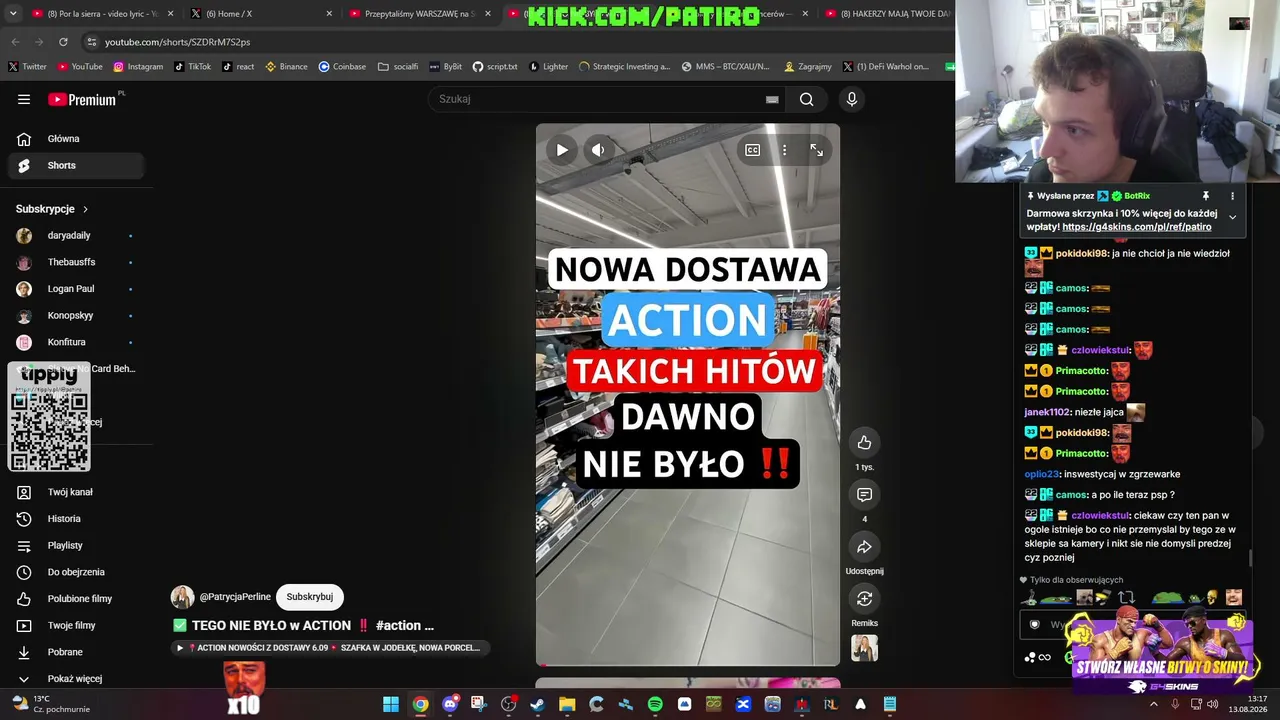This screenshot has height=720, width=1280.
Task: Open Chrome from the taskbar
Action: pyautogui.click(x=421, y=704)
